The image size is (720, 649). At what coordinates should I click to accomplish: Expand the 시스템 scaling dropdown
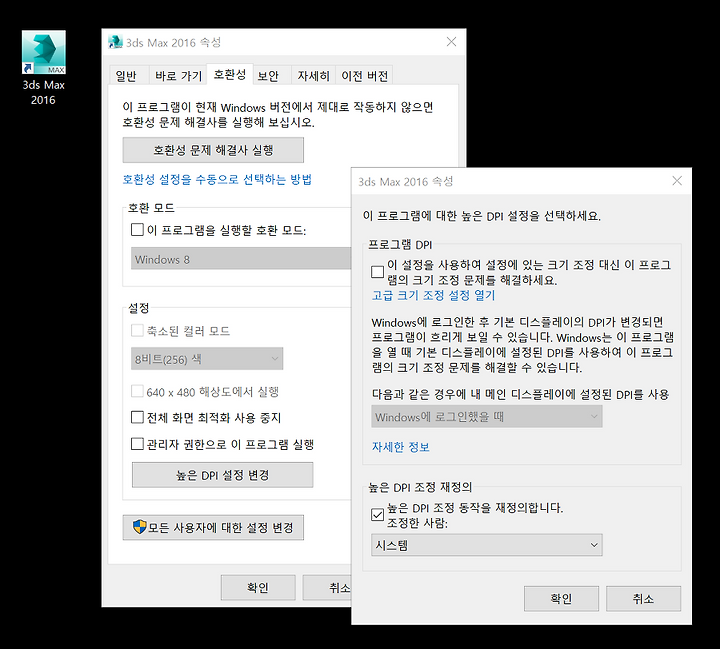point(487,545)
